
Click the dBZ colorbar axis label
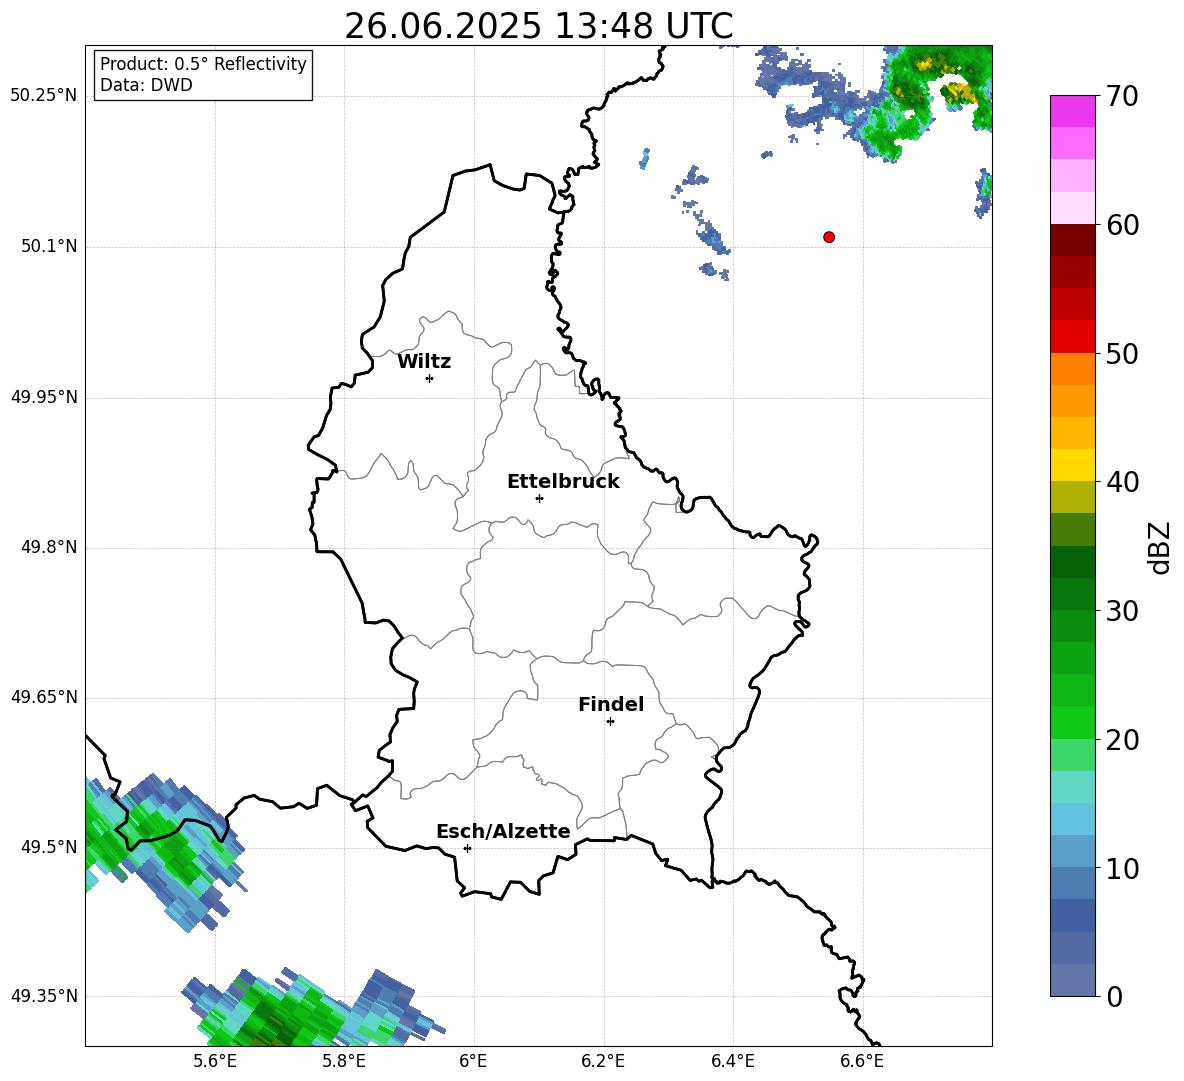pos(1158,547)
